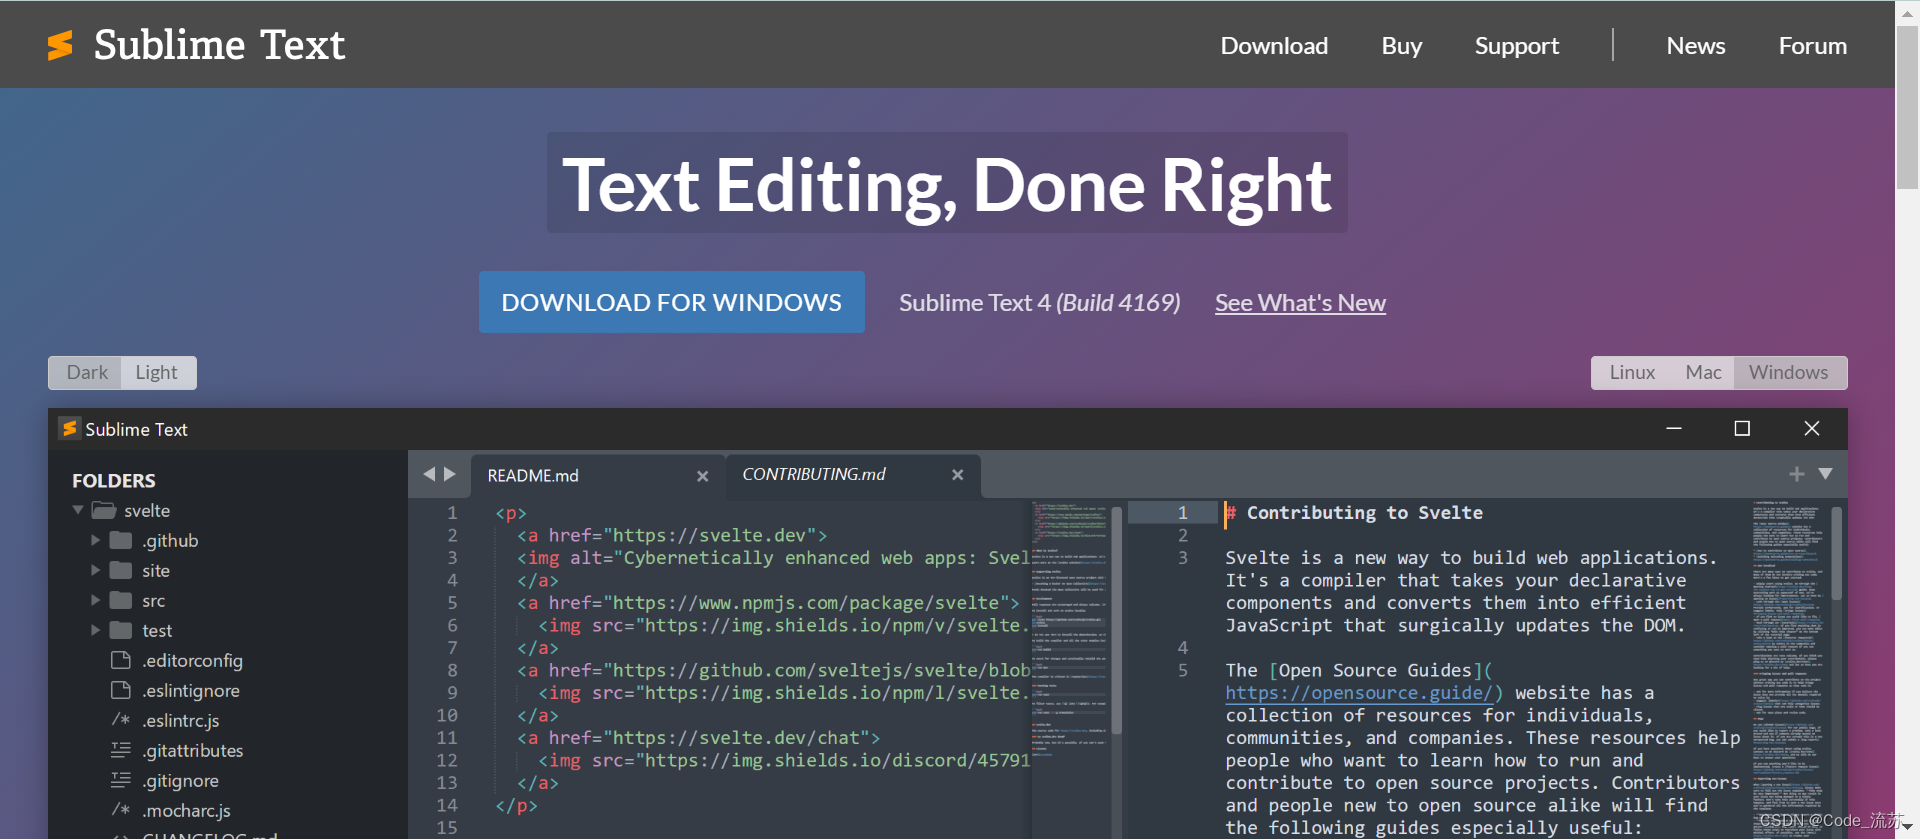The image size is (1920, 839).
Task: Go to next tab with right arrow
Action: coord(450,474)
